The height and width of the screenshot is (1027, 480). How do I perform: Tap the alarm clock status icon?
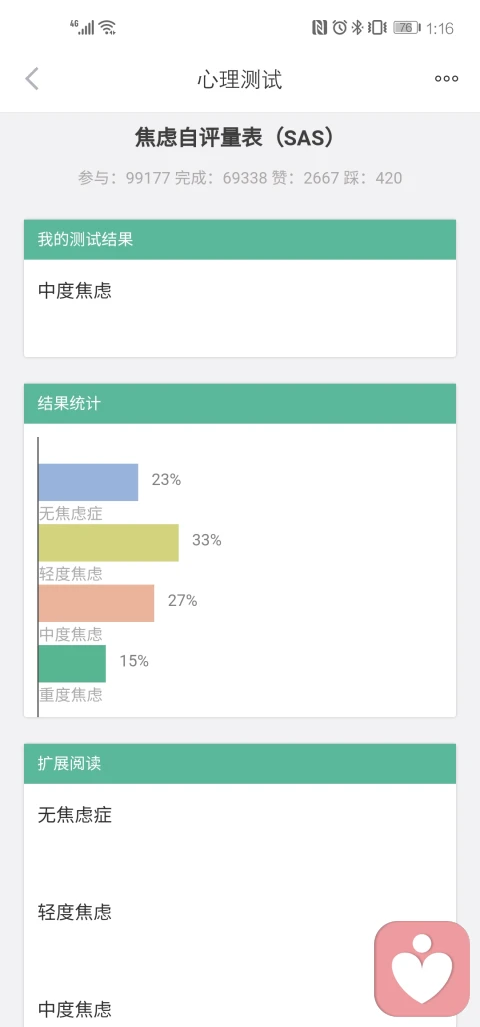[339, 28]
